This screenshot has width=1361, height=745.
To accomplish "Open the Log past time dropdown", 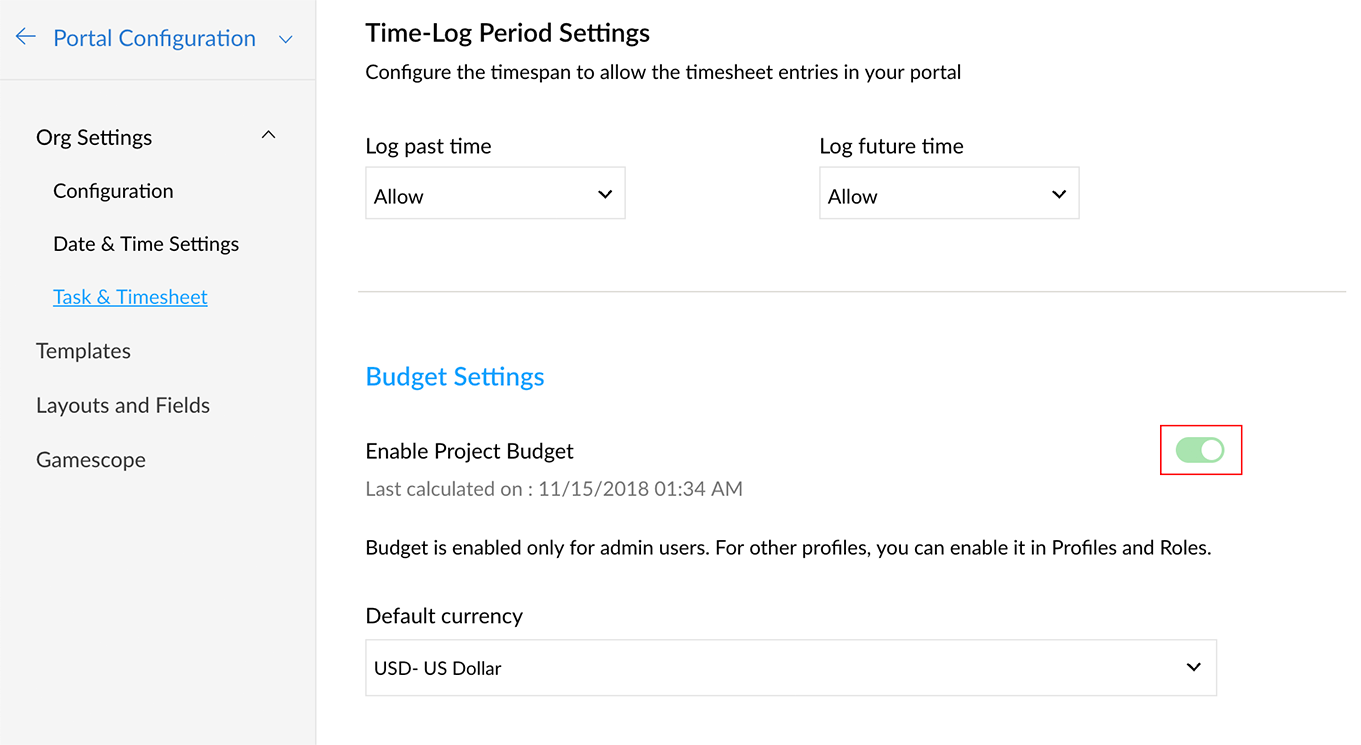I will tap(495, 194).
